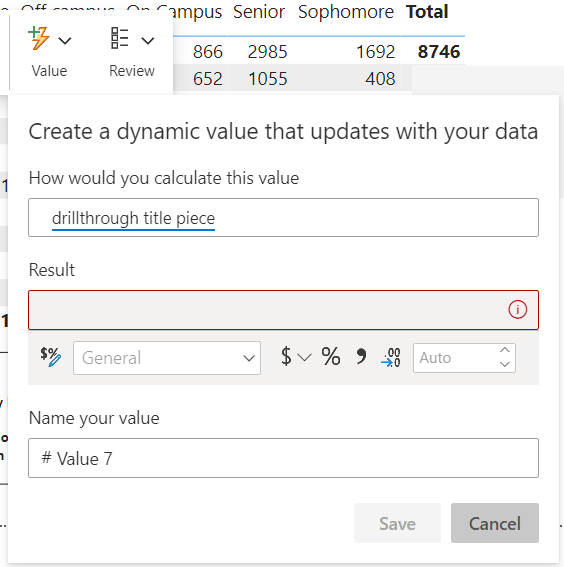Click the table cell 408

coord(380,79)
